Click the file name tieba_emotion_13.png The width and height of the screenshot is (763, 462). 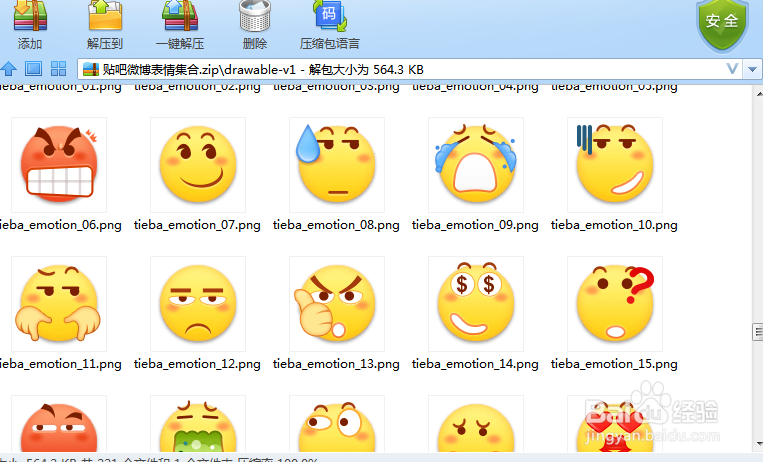pyautogui.click(x=336, y=364)
